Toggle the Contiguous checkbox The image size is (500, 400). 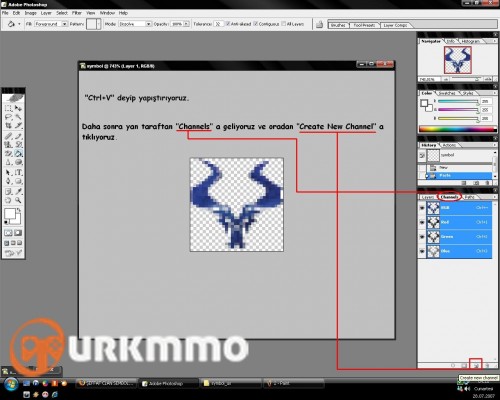[x=256, y=24]
